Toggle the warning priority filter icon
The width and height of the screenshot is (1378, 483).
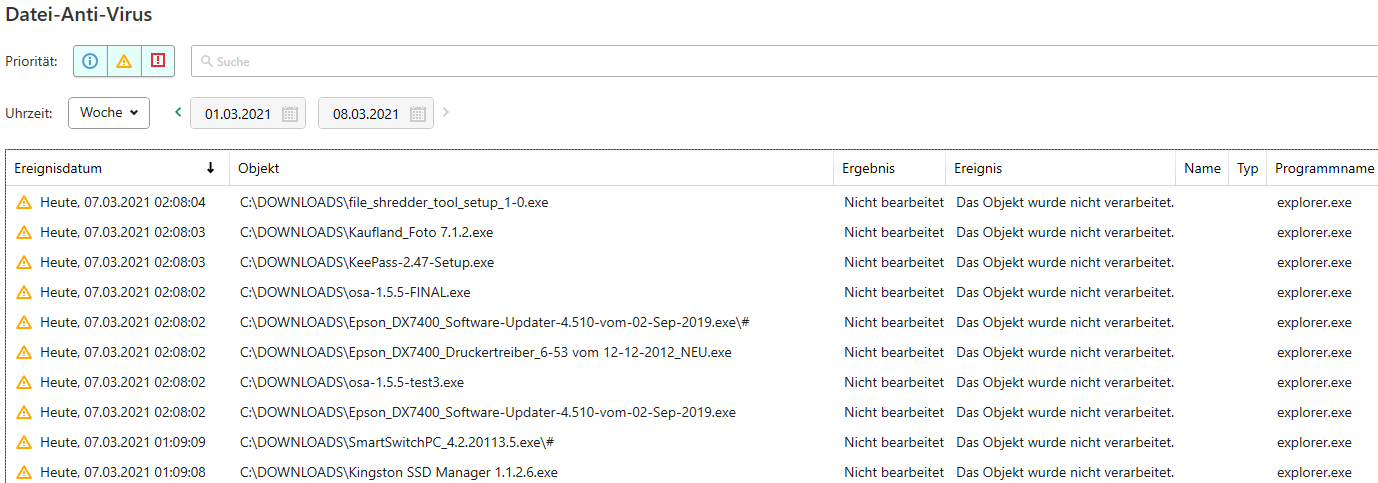click(124, 61)
